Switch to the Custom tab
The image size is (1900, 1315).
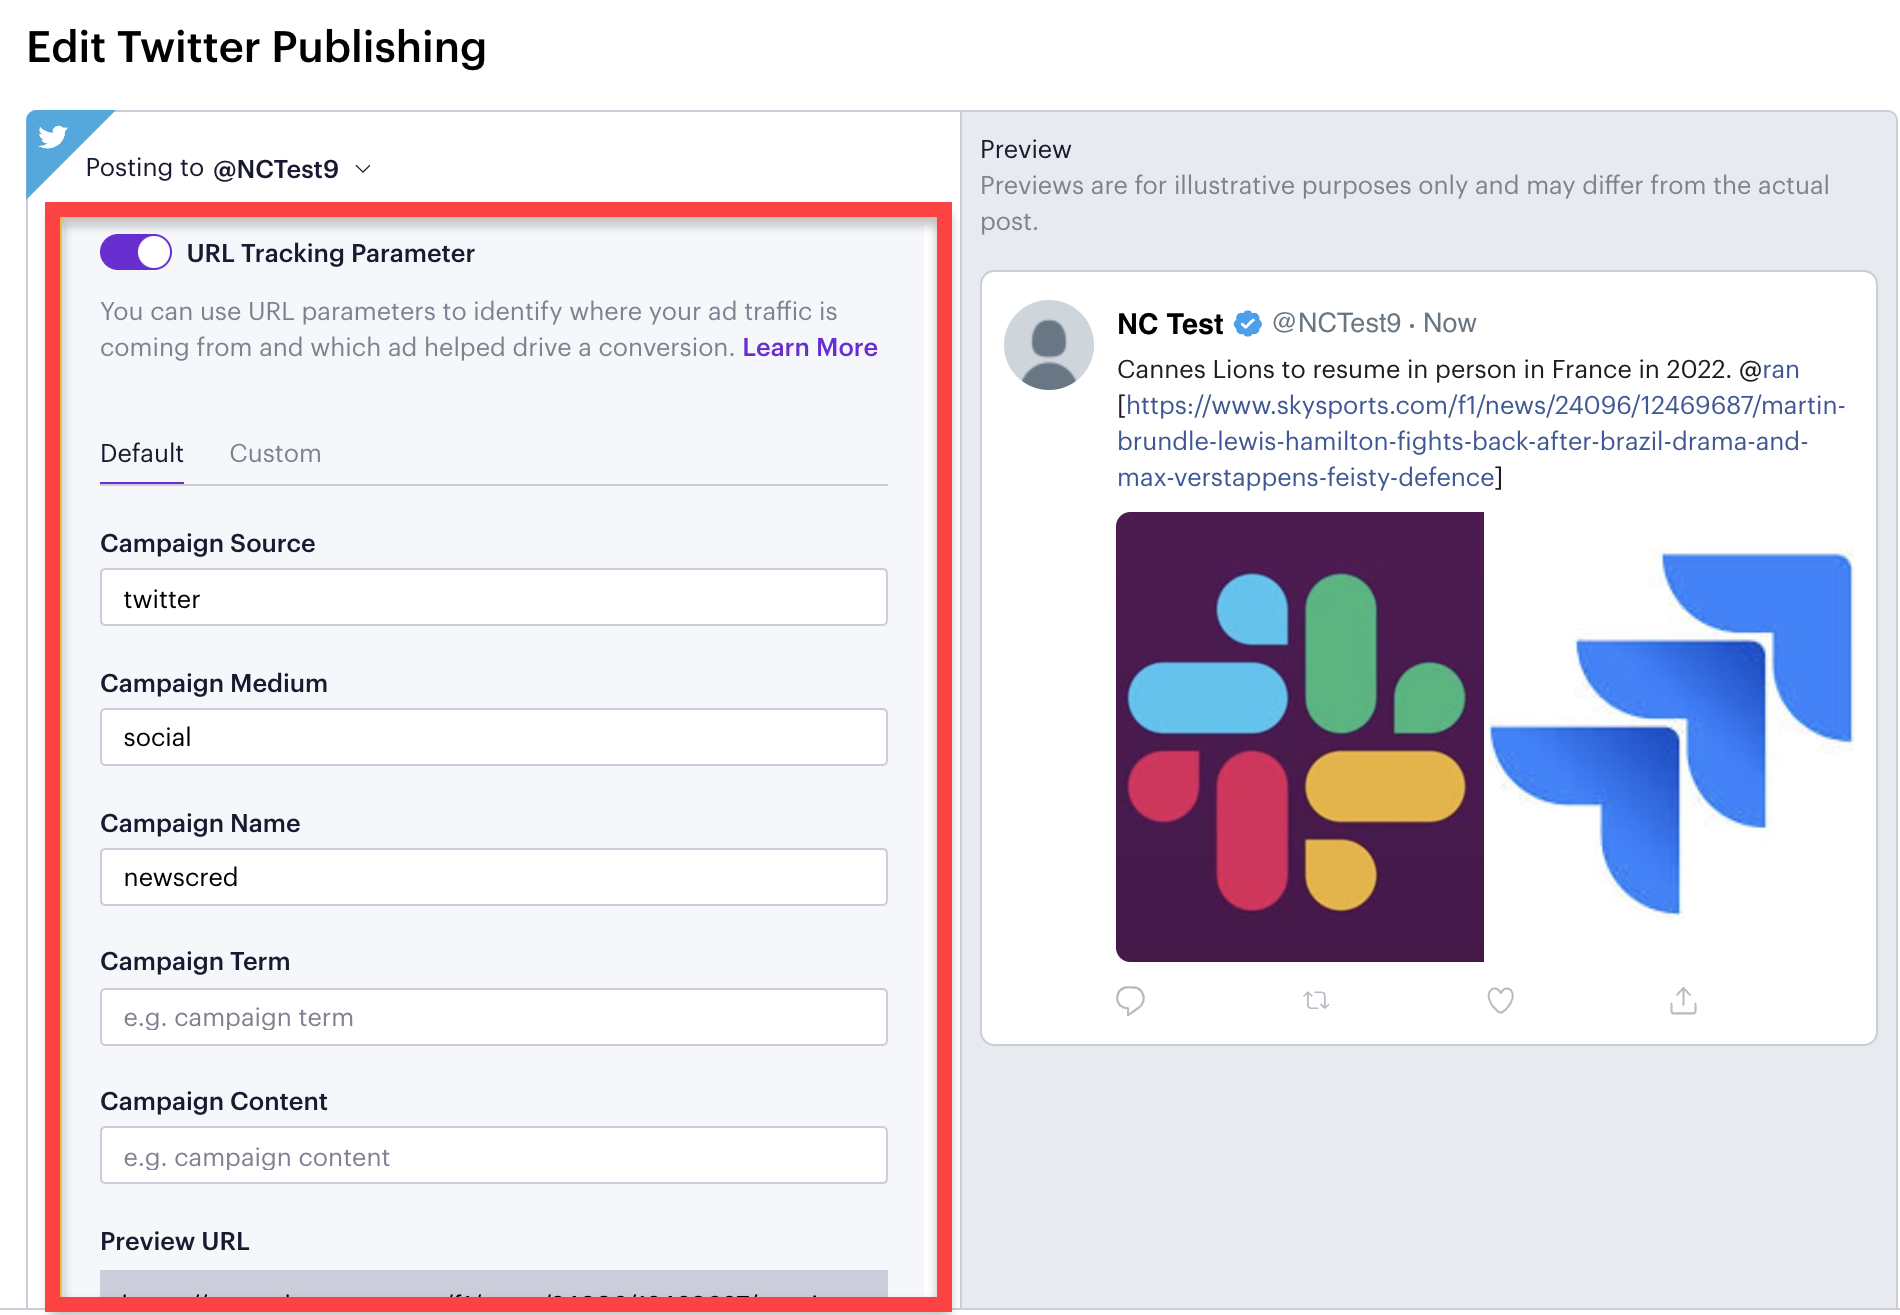tap(275, 453)
